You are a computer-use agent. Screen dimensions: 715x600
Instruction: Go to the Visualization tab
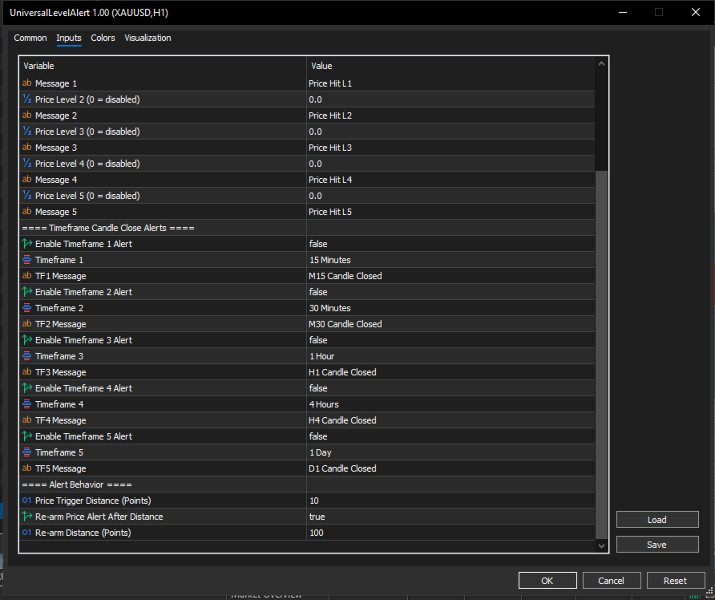(148, 38)
